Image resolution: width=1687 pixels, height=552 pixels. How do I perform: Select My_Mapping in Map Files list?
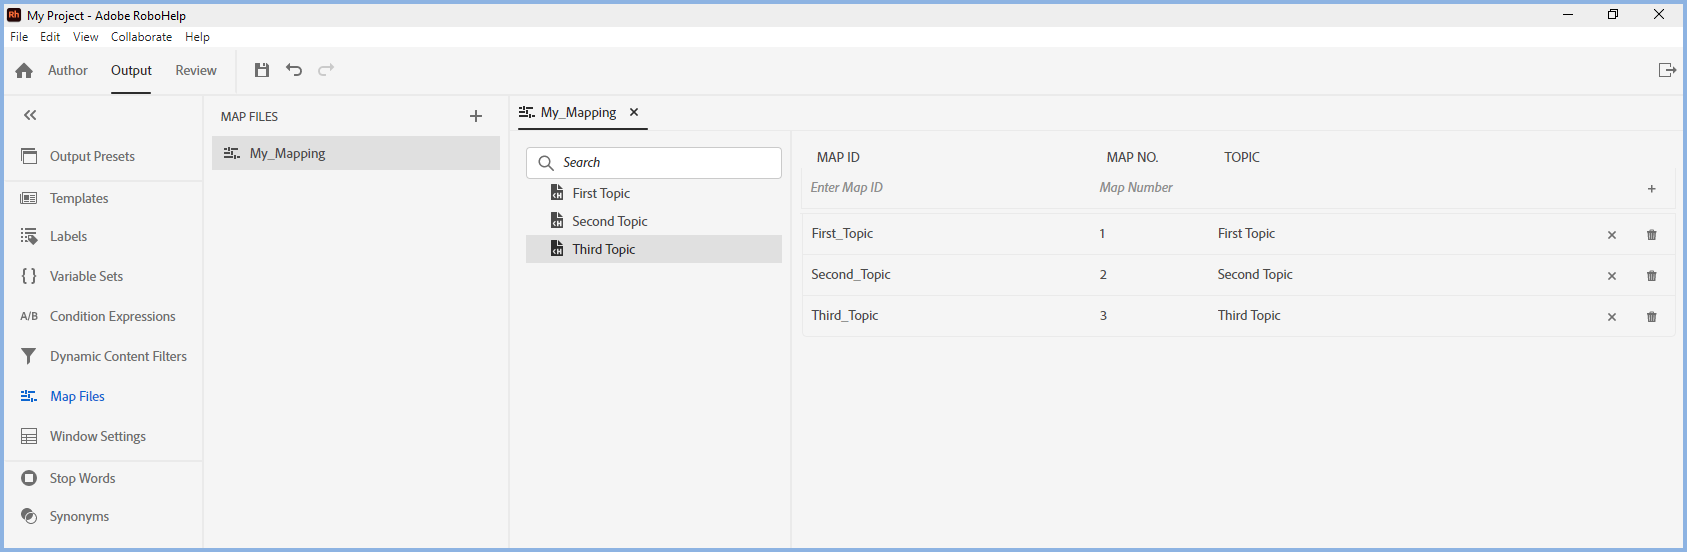[288, 154]
